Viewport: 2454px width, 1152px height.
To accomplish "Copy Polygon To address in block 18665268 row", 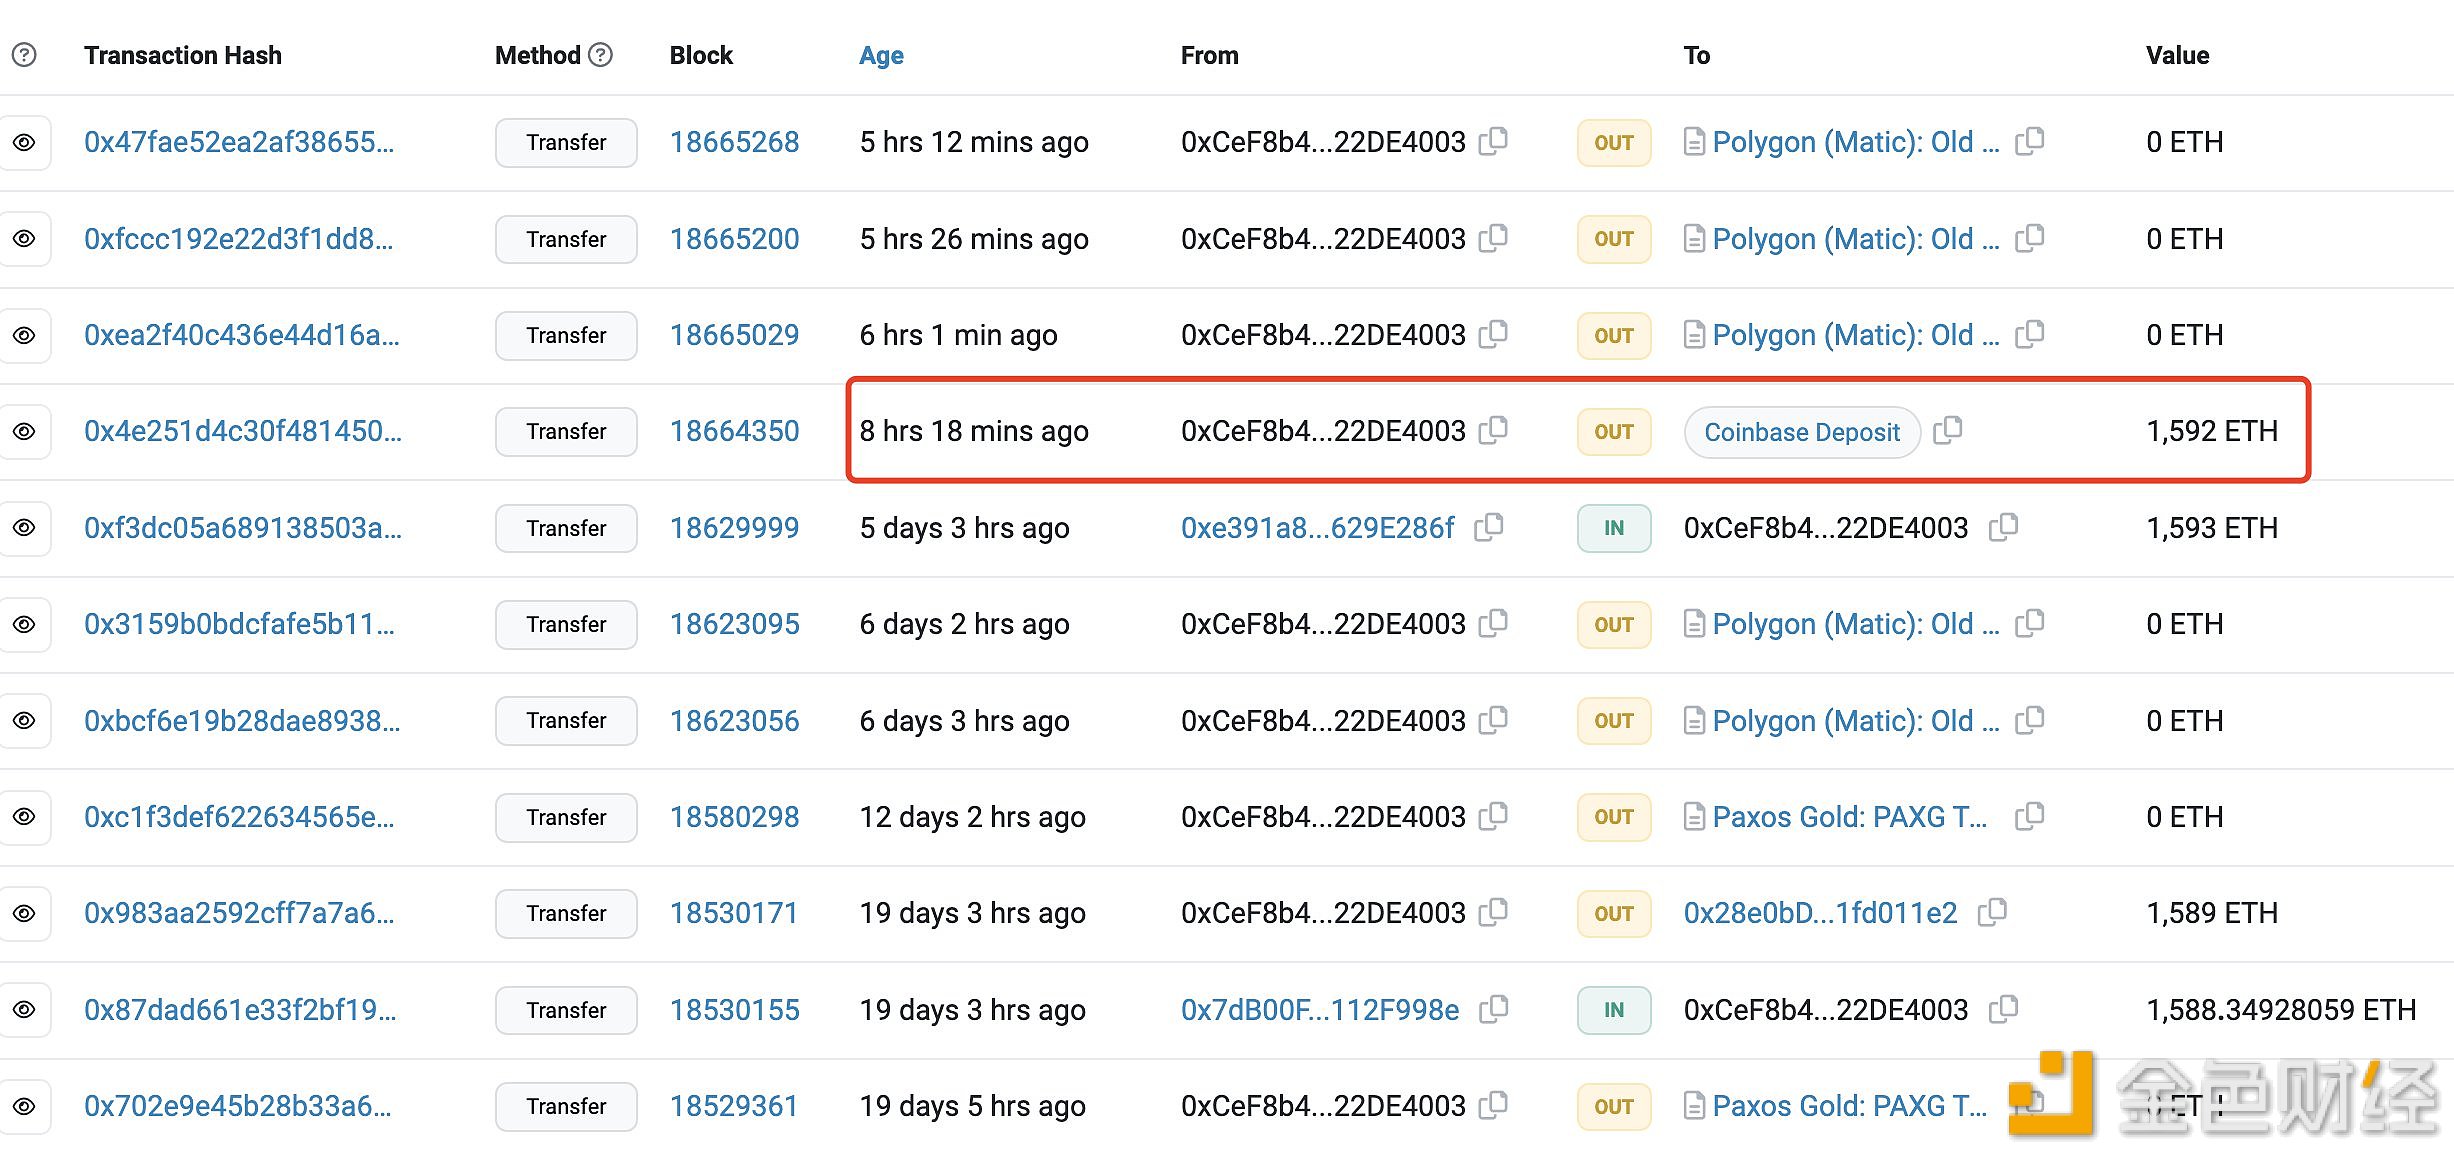I will tap(2029, 141).
